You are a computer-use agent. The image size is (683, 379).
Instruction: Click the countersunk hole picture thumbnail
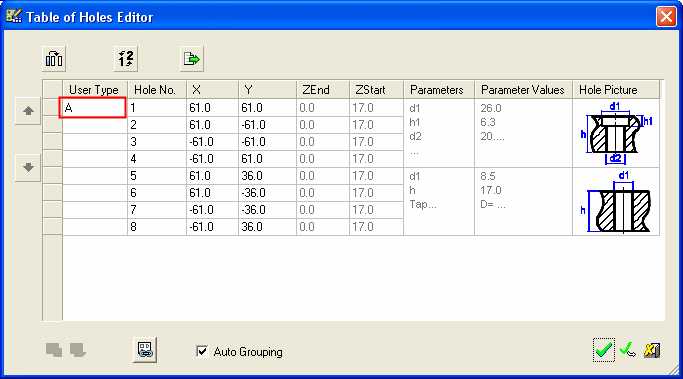616,133
